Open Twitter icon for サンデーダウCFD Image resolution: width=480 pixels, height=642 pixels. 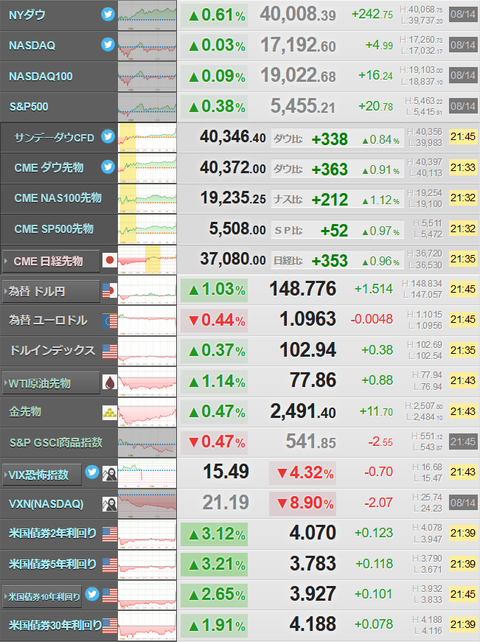click(108, 136)
